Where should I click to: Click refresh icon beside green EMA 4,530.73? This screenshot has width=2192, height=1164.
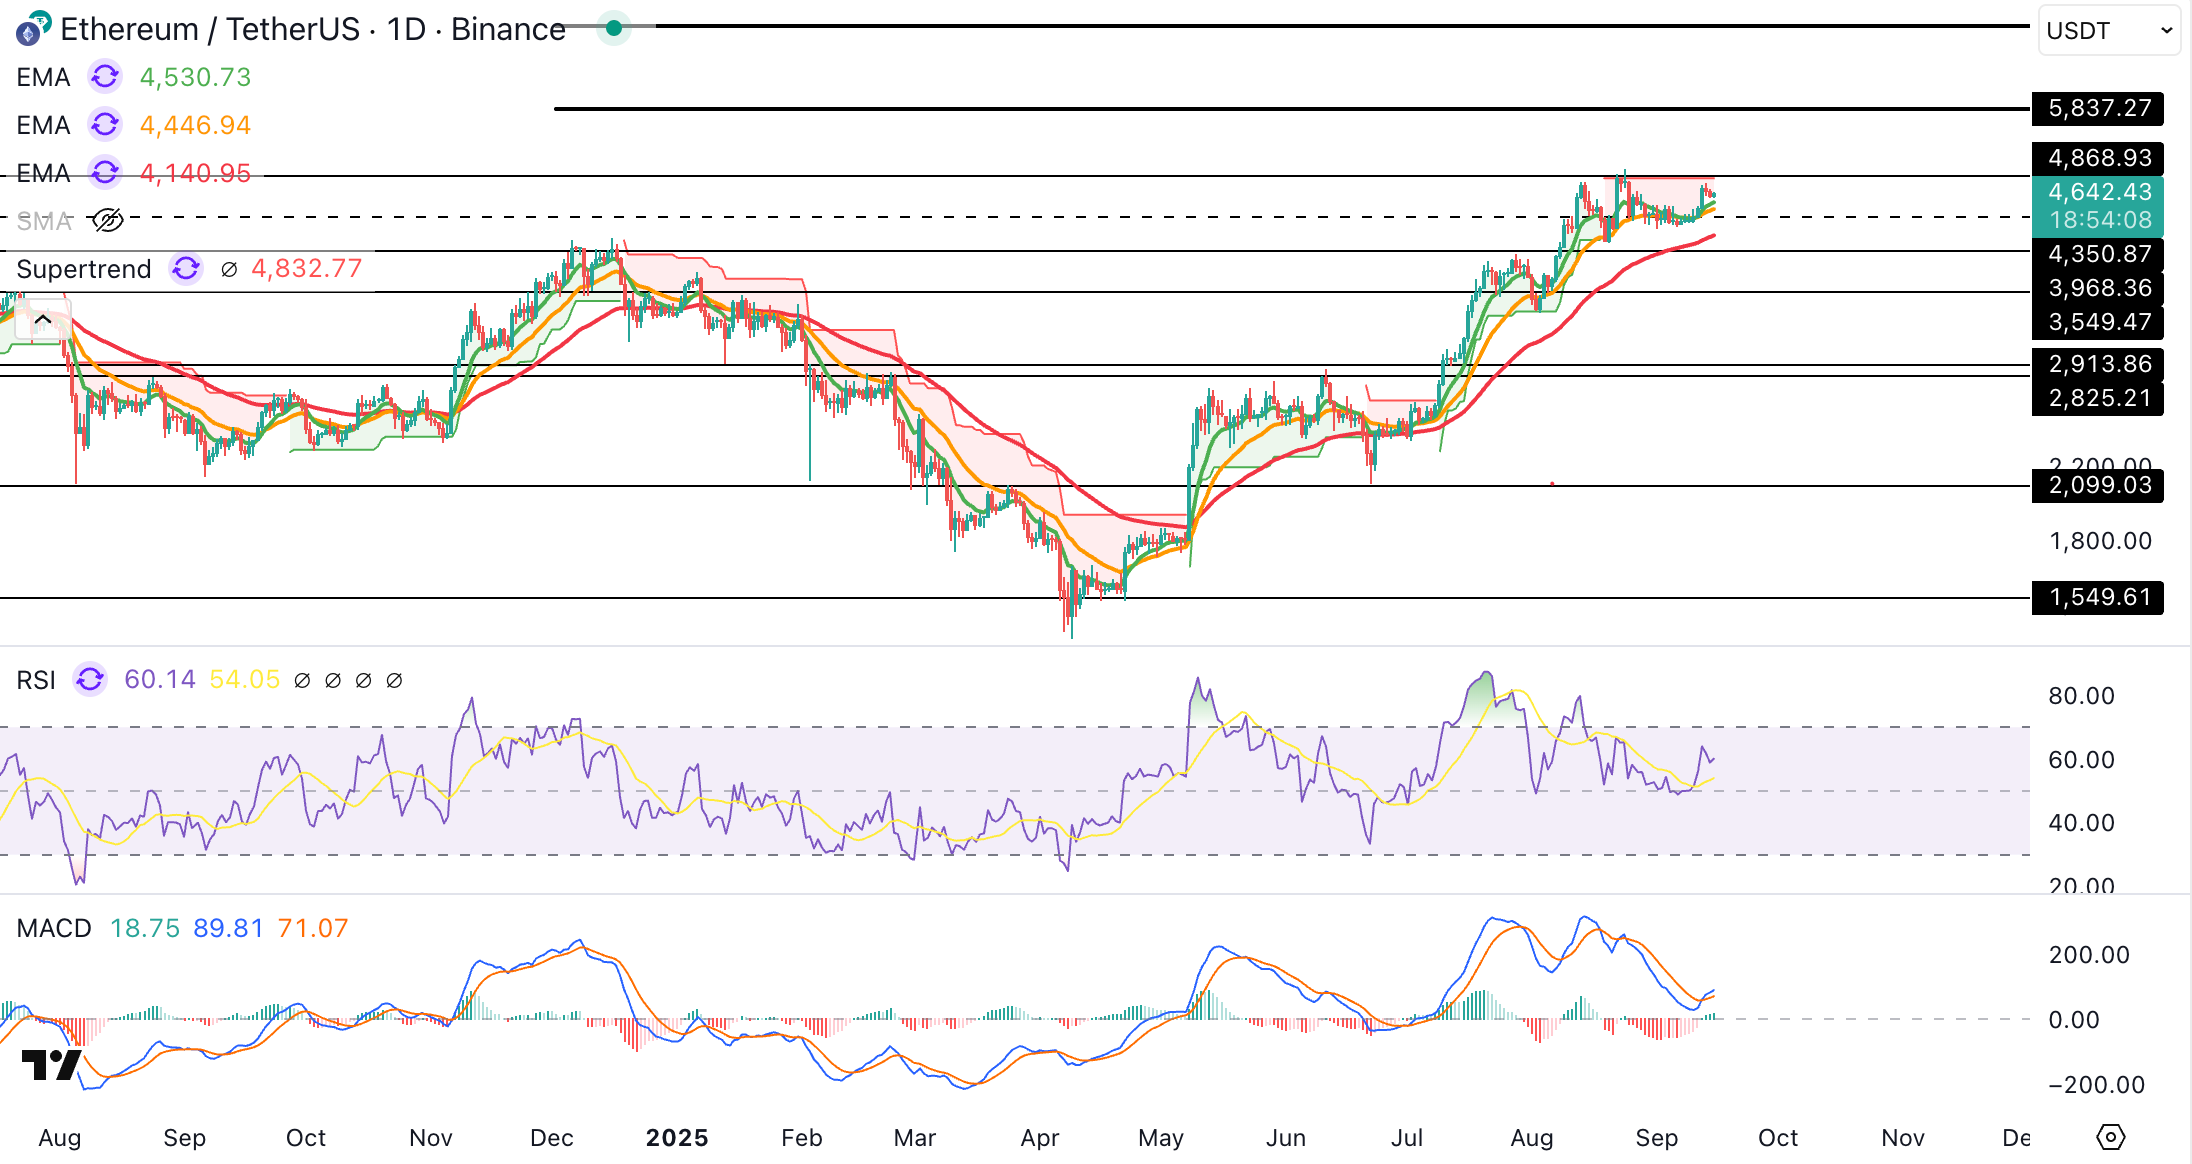[105, 77]
